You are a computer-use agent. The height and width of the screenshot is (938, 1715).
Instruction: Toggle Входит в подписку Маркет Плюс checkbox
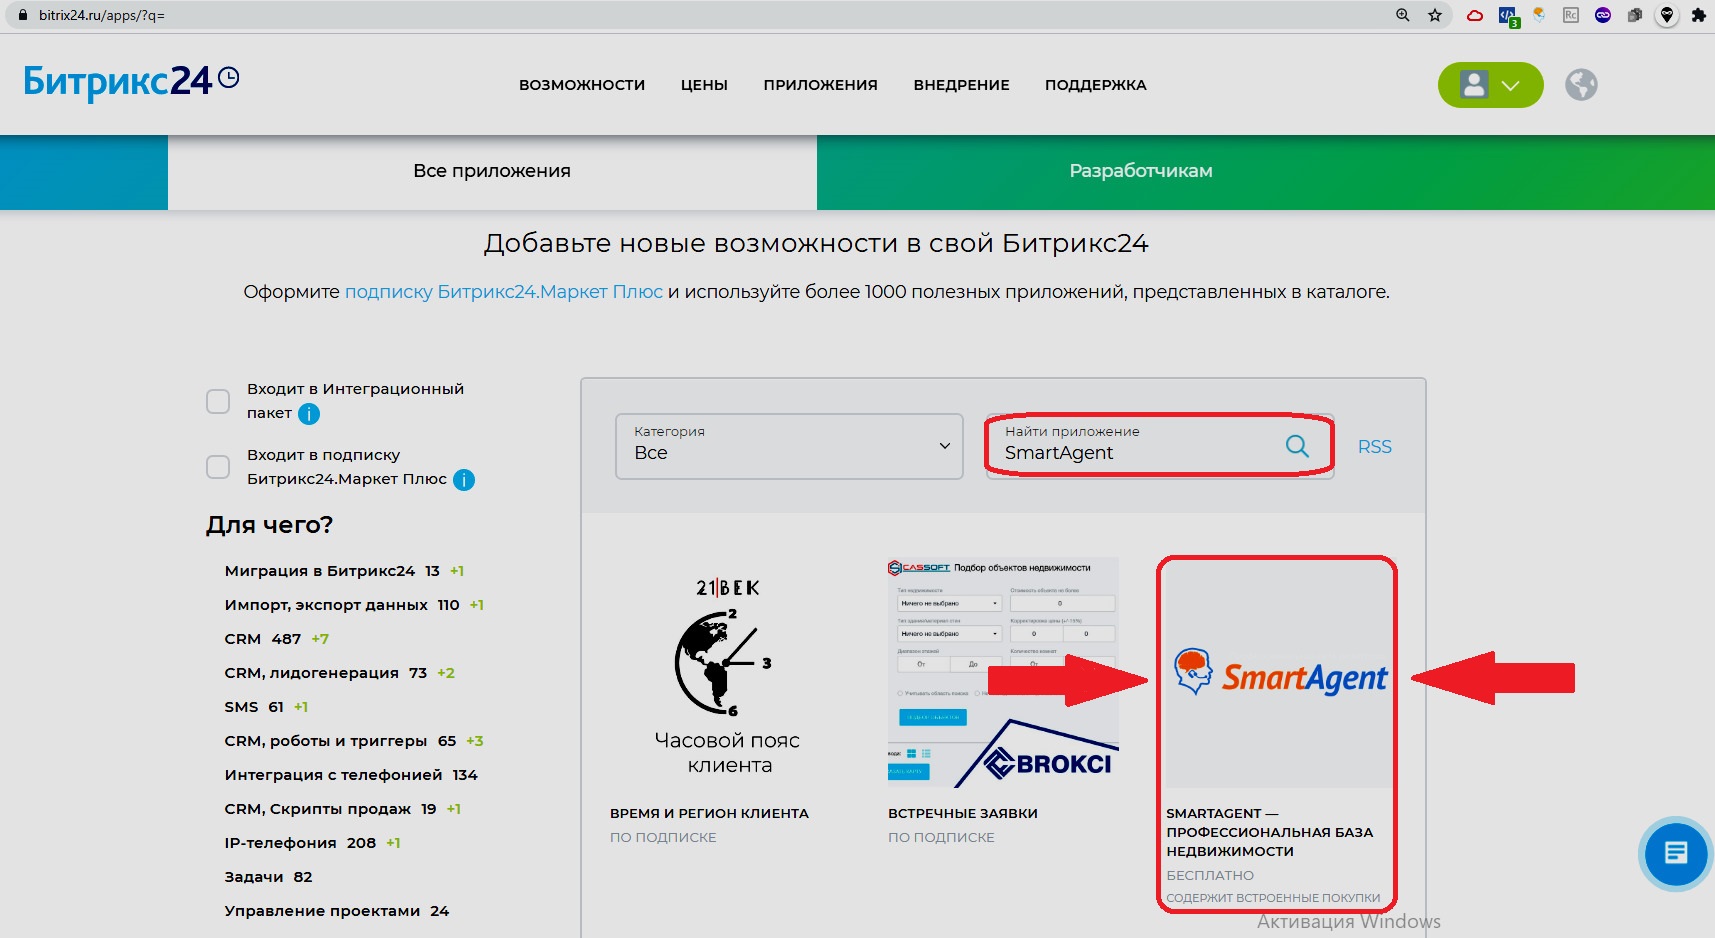(218, 467)
